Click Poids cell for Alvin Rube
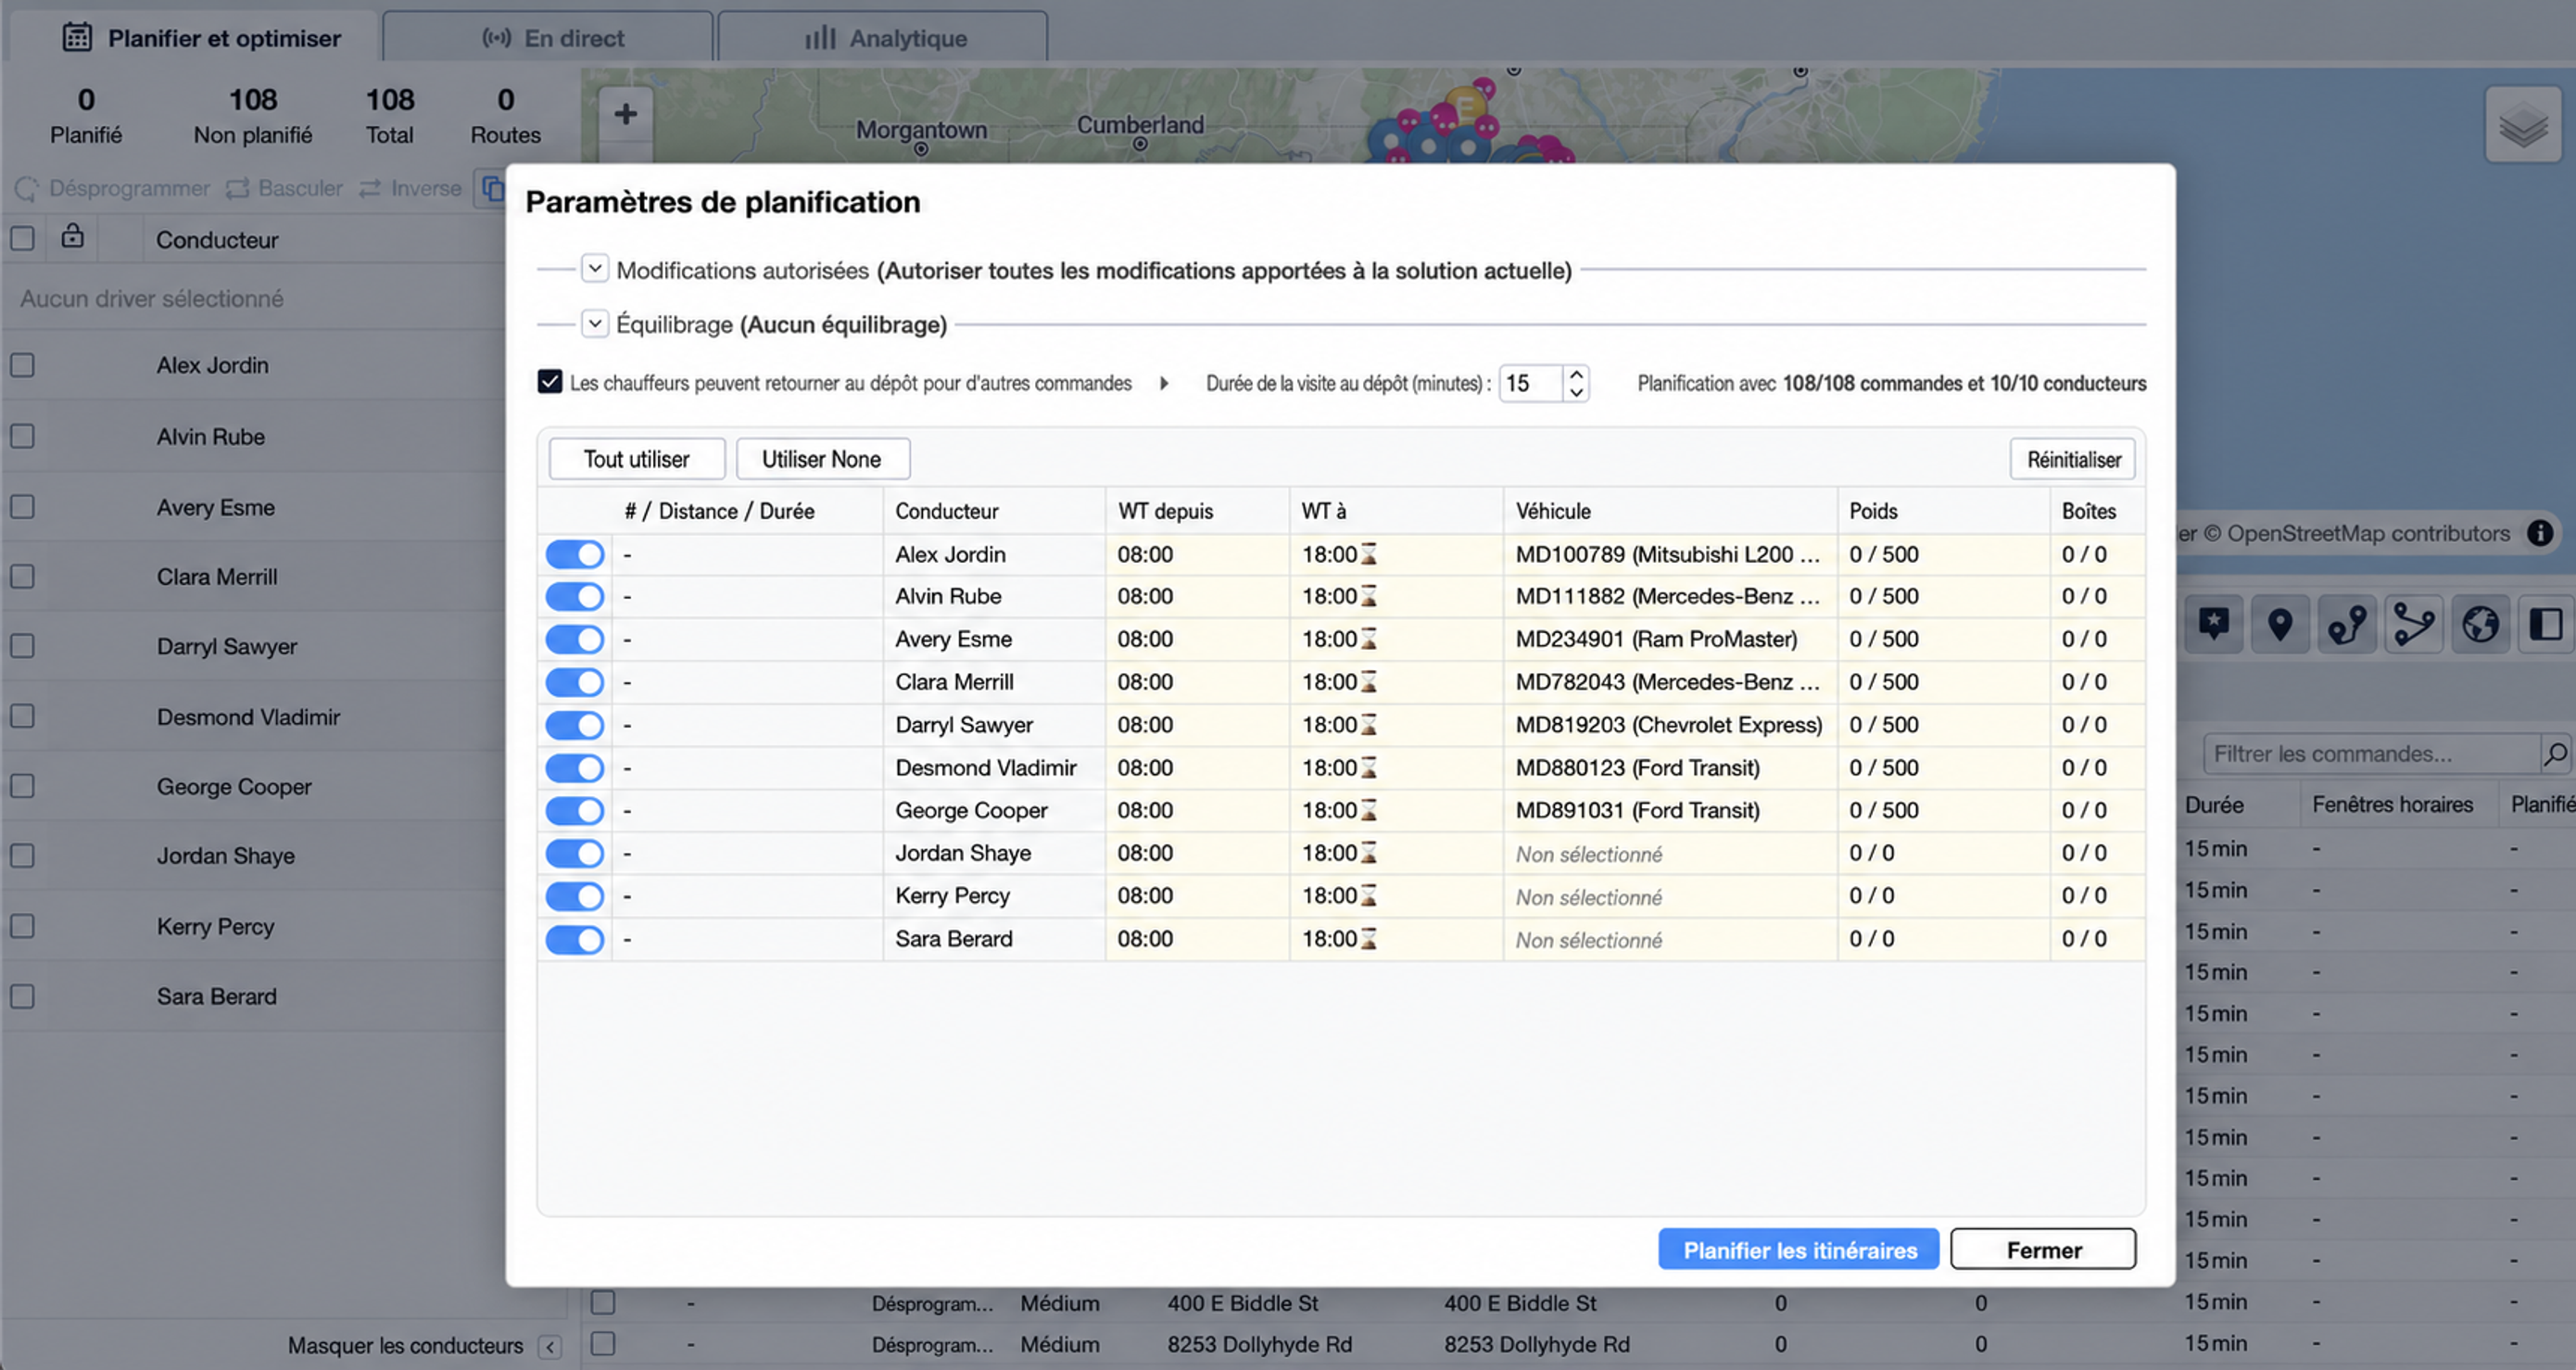Viewport: 2576px width, 1370px height. tap(1943, 596)
